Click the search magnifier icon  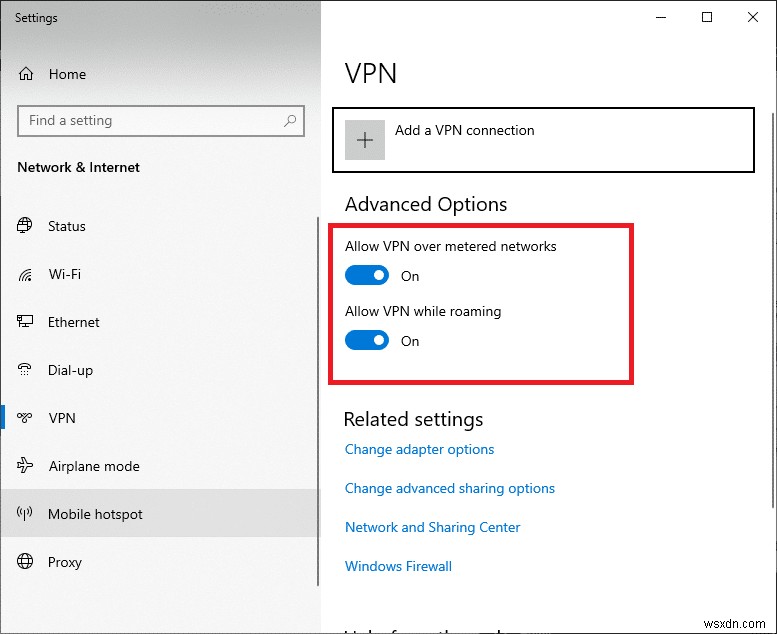290,121
